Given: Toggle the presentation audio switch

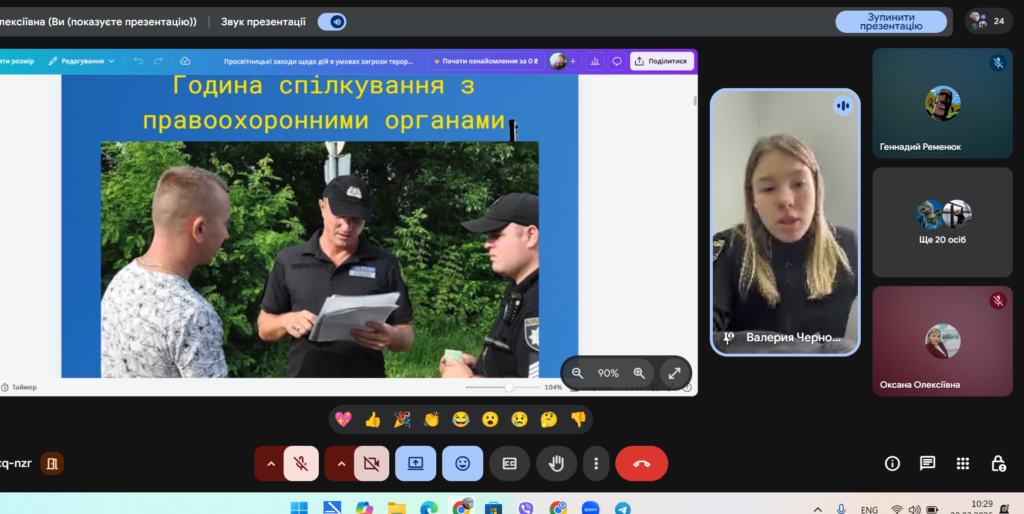Looking at the screenshot, I should click(x=332, y=21).
